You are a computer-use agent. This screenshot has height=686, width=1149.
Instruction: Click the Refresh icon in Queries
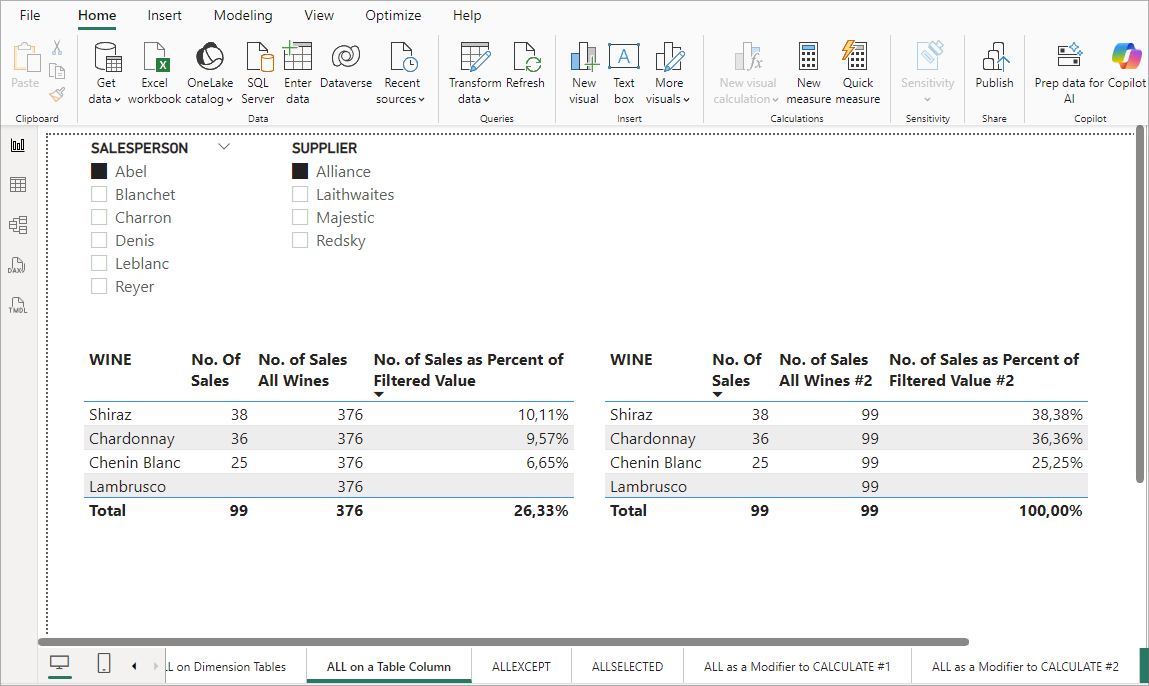(x=525, y=66)
